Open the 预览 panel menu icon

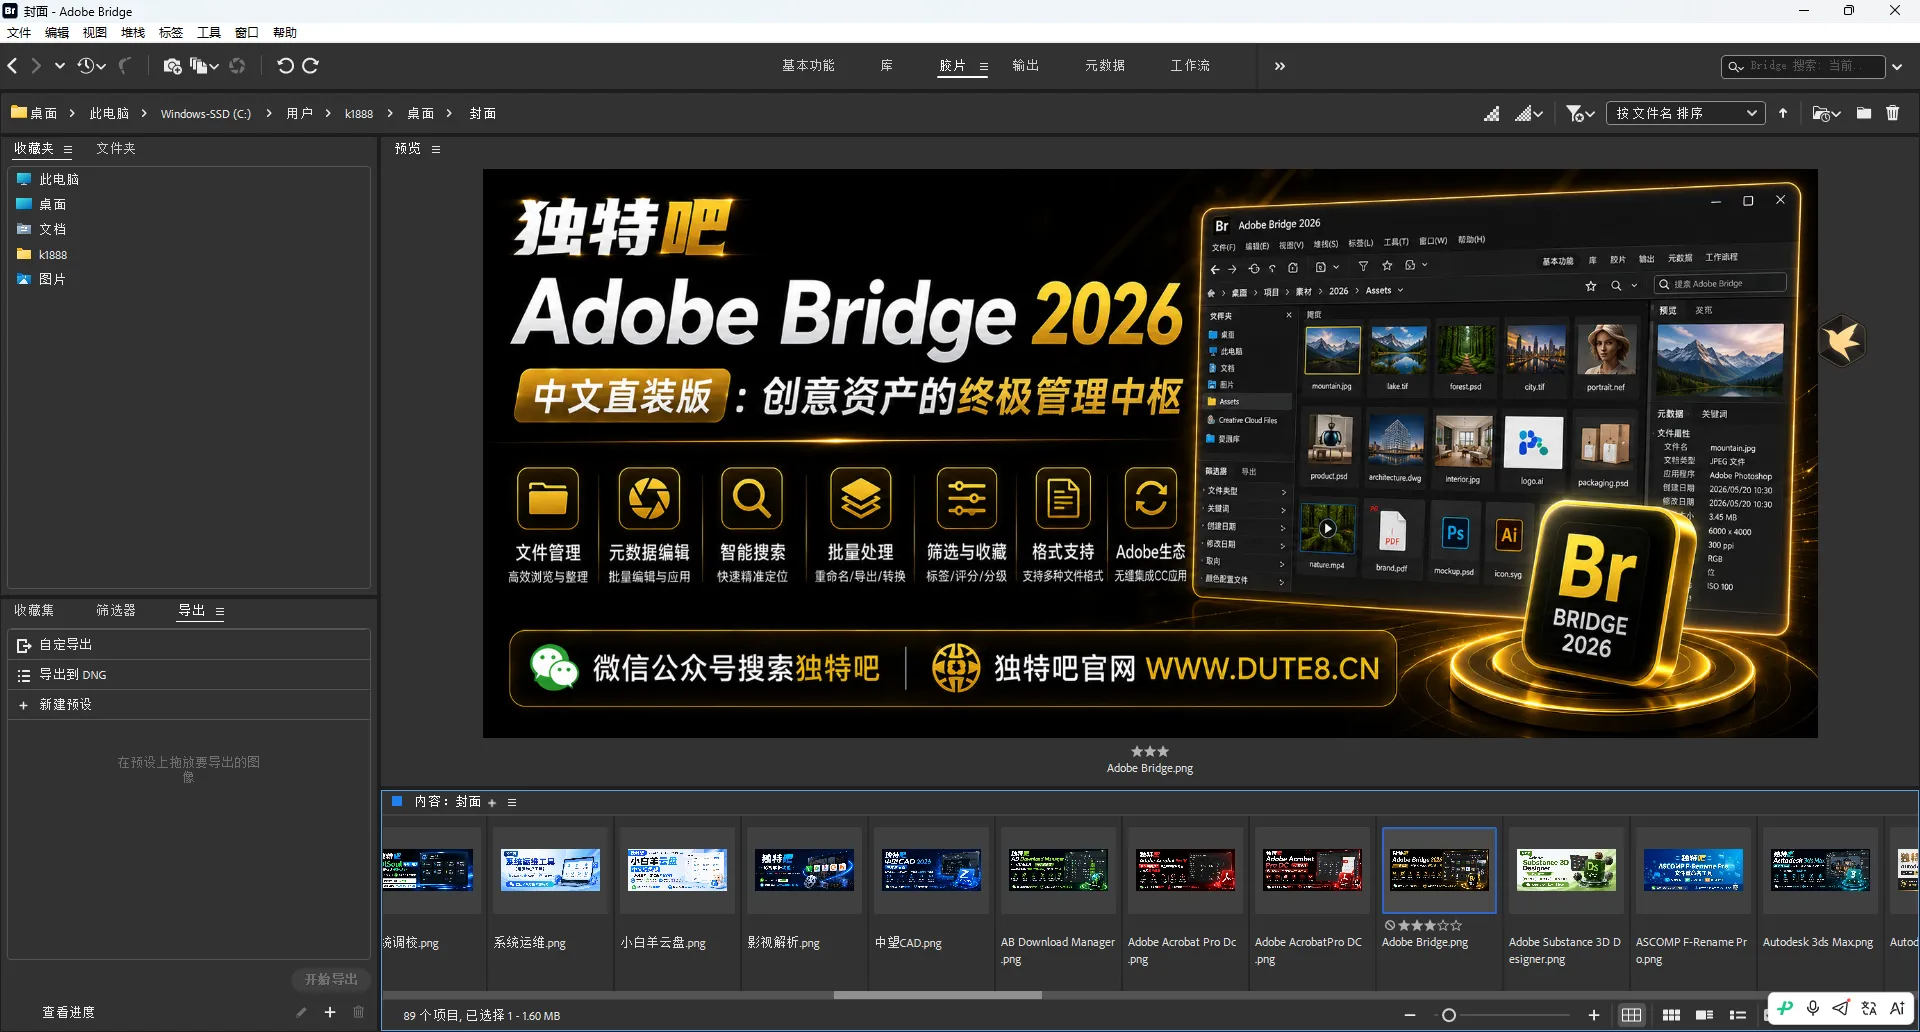point(436,149)
